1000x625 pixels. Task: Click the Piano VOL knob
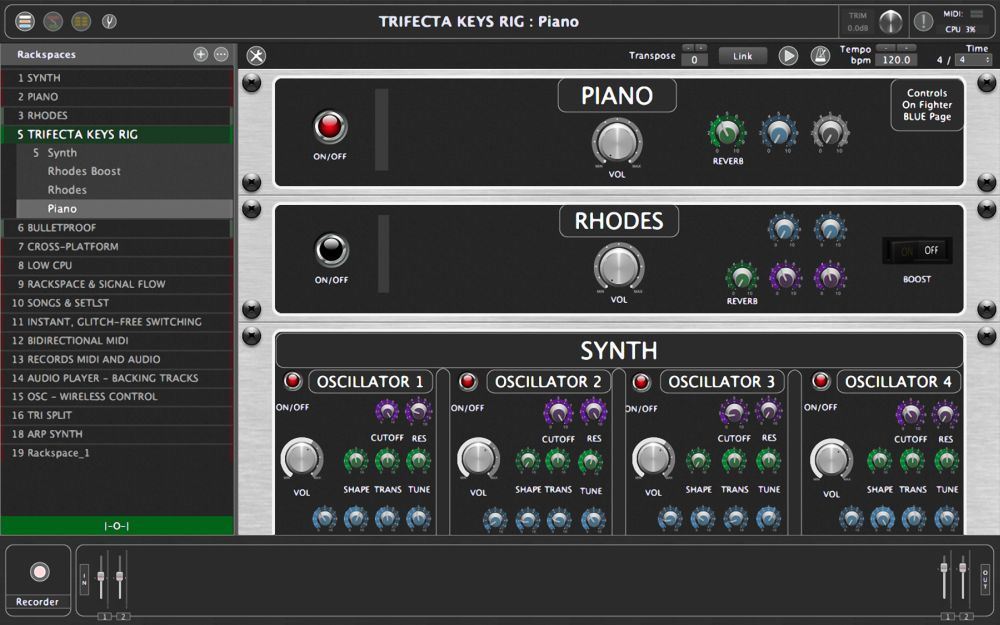[x=617, y=142]
